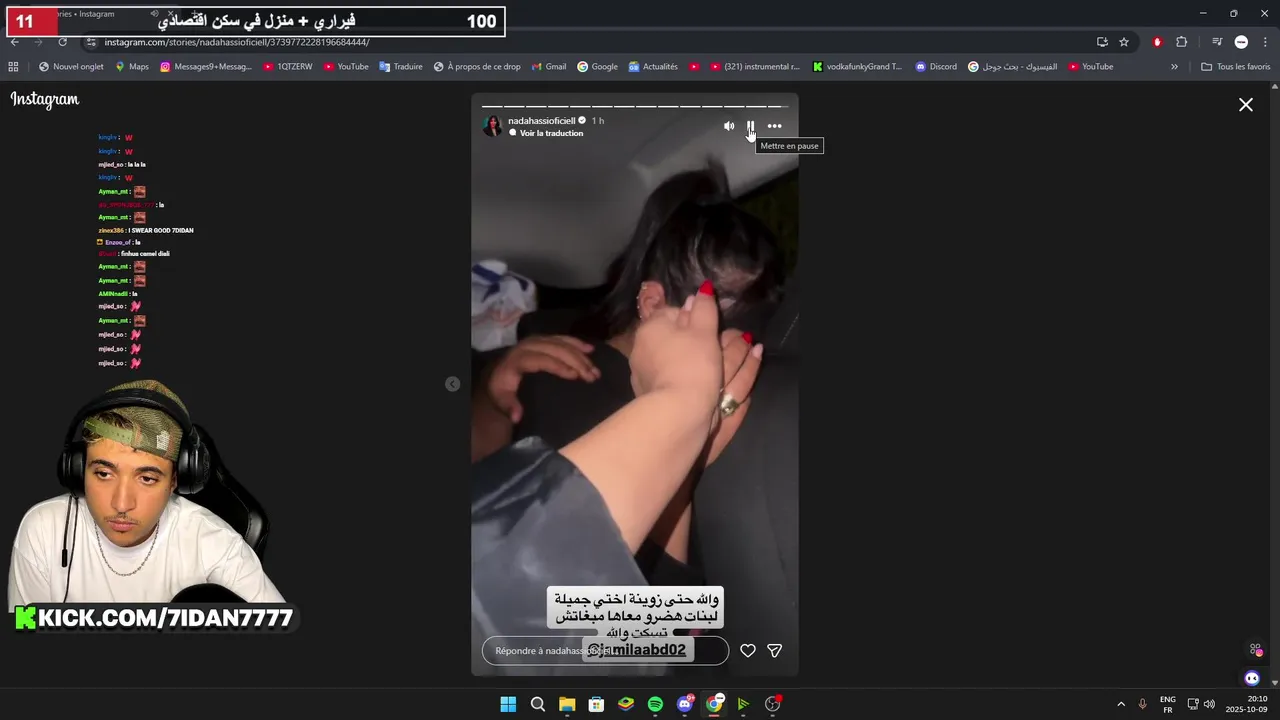
Task: Open (321) instrumental r... YouTube bookmark
Action: 755,67
